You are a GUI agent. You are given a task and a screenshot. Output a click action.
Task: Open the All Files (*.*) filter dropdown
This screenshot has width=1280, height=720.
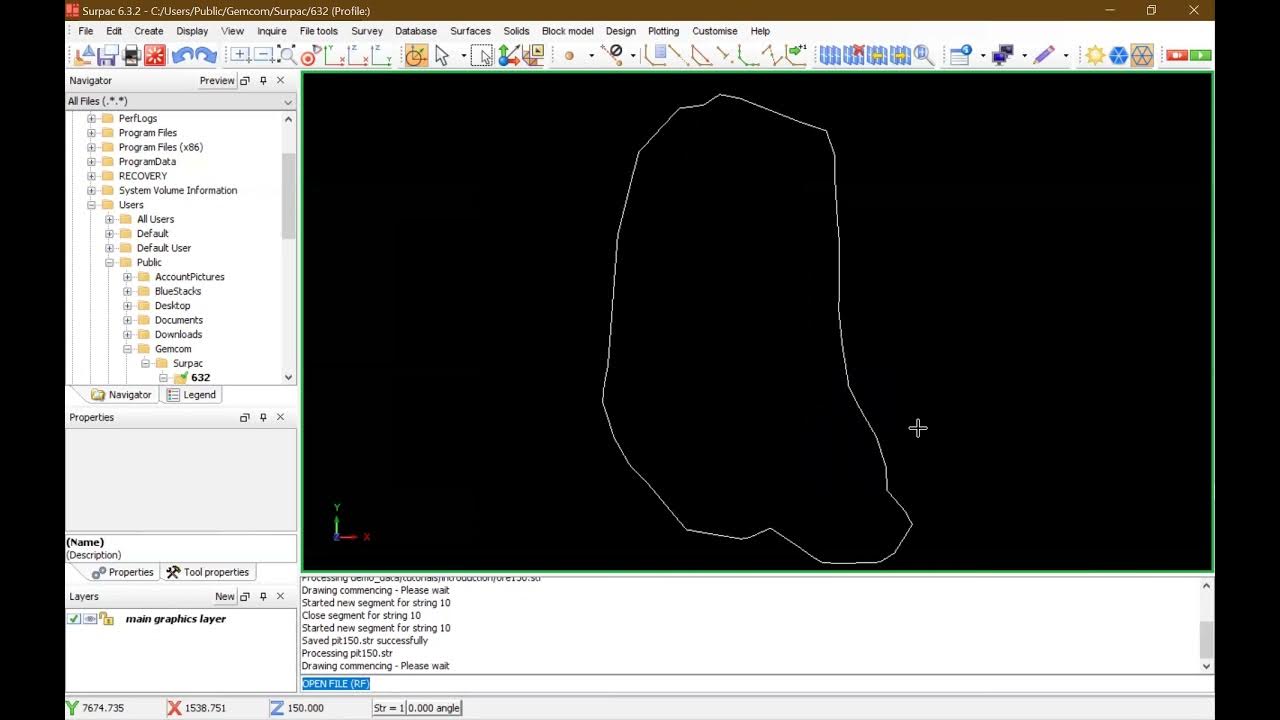(287, 102)
